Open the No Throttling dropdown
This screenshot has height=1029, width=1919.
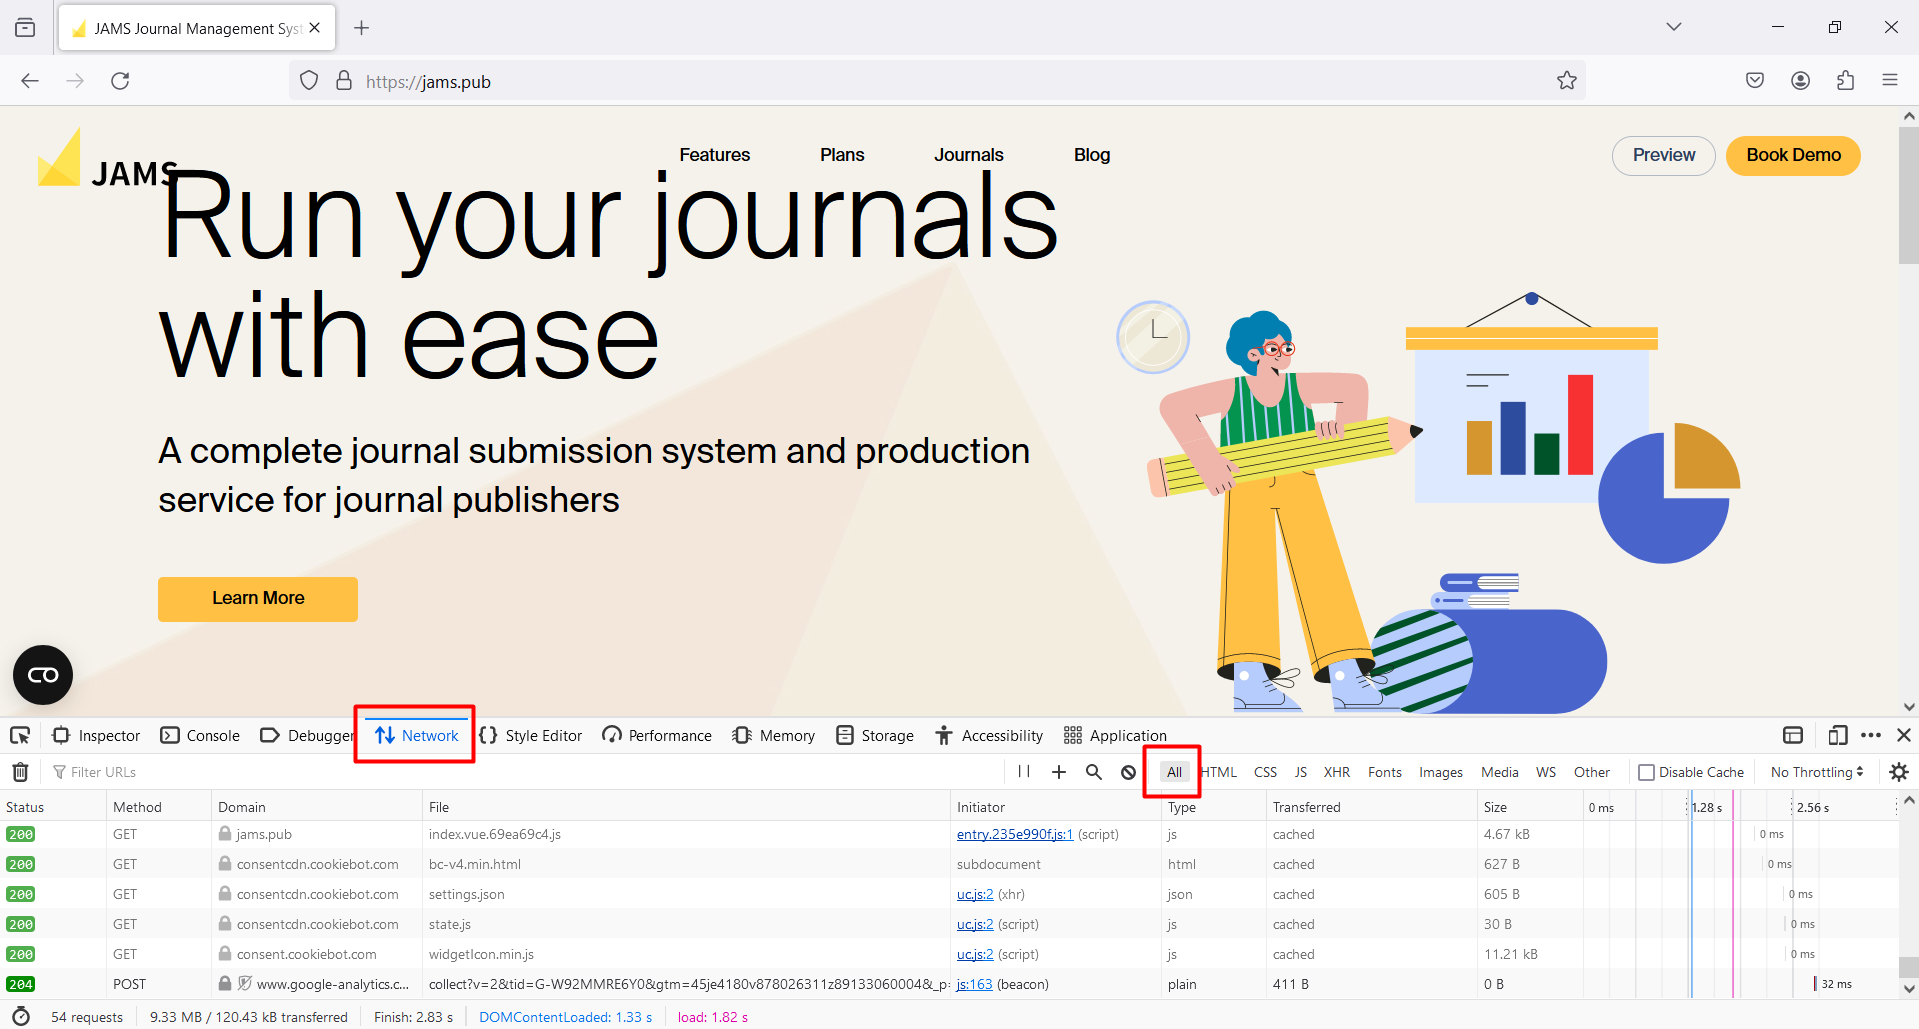(1816, 772)
